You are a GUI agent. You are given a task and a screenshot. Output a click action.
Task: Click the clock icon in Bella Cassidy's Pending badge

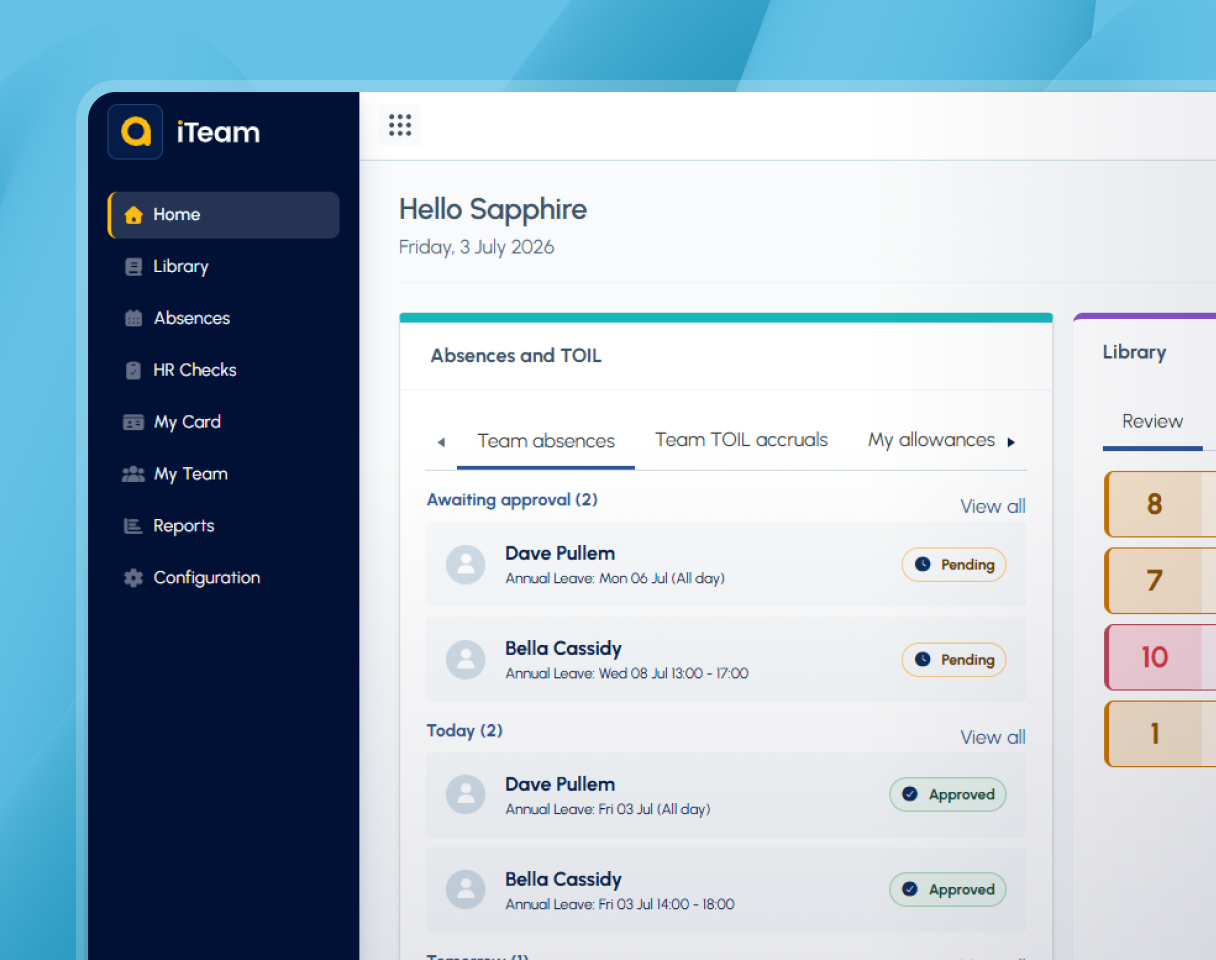click(x=923, y=660)
